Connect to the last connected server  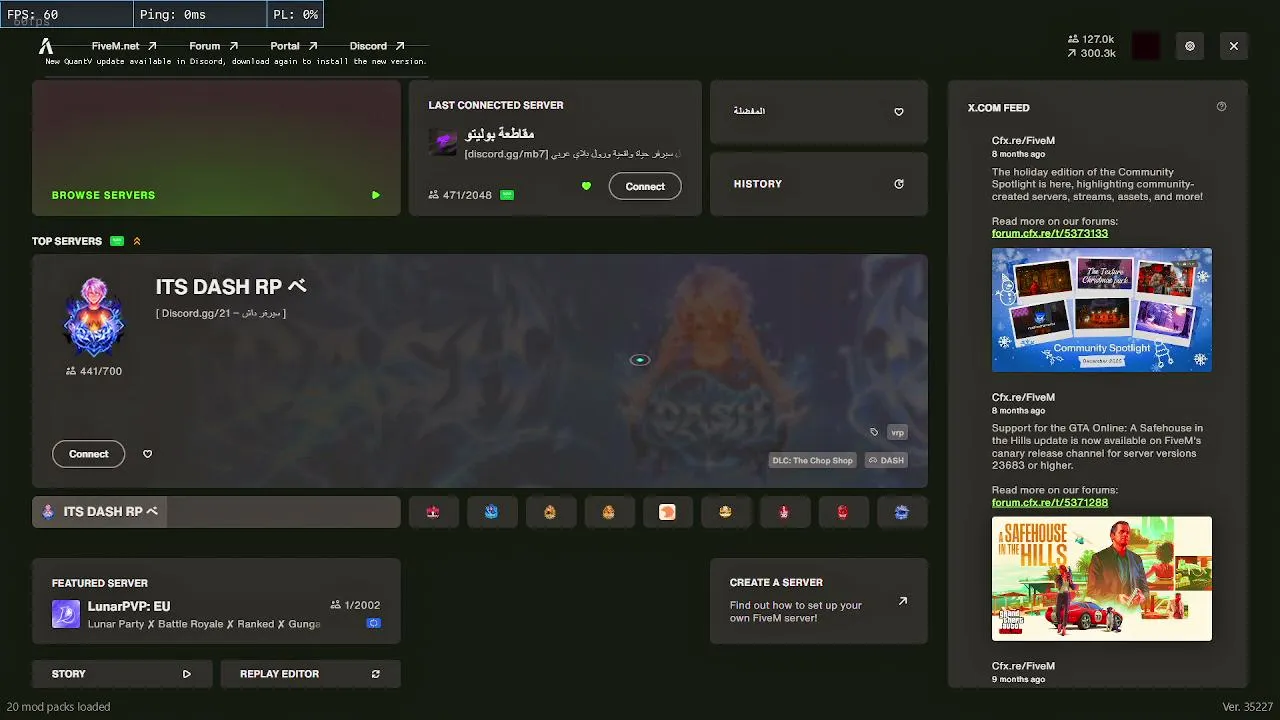coord(645,186)
